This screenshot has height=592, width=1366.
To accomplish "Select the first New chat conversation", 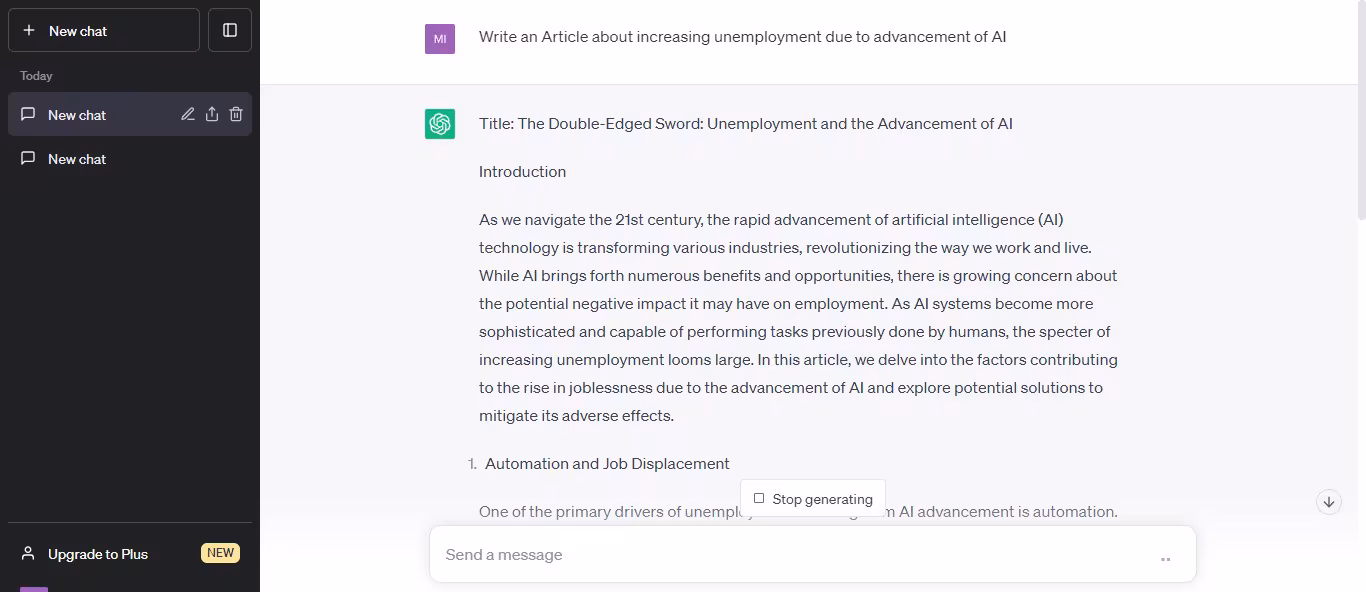I will tap(77, 115).
